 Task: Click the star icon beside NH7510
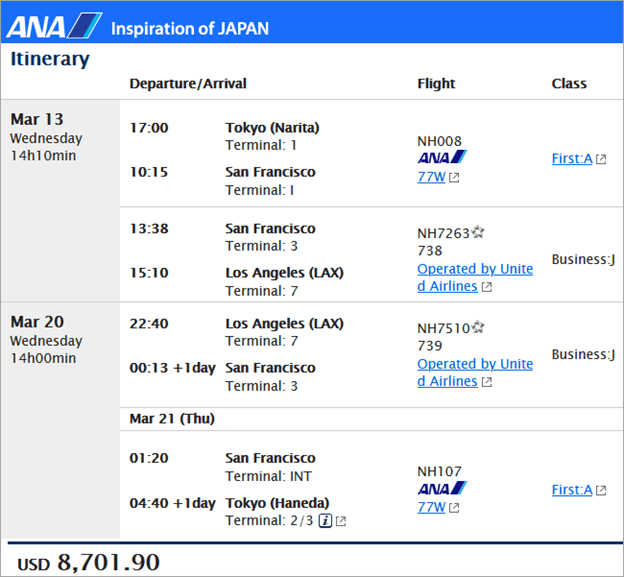(x=478, y=327)
